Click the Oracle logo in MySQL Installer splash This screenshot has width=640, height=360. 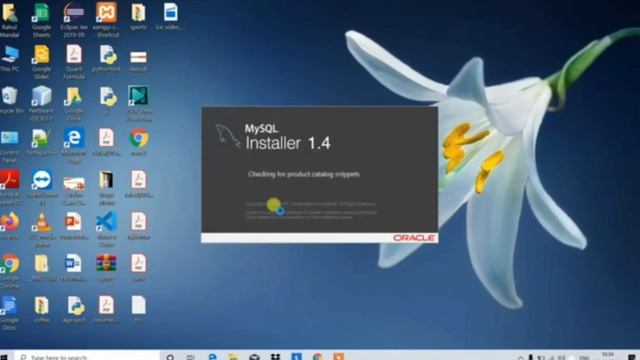tap(414, 238)
